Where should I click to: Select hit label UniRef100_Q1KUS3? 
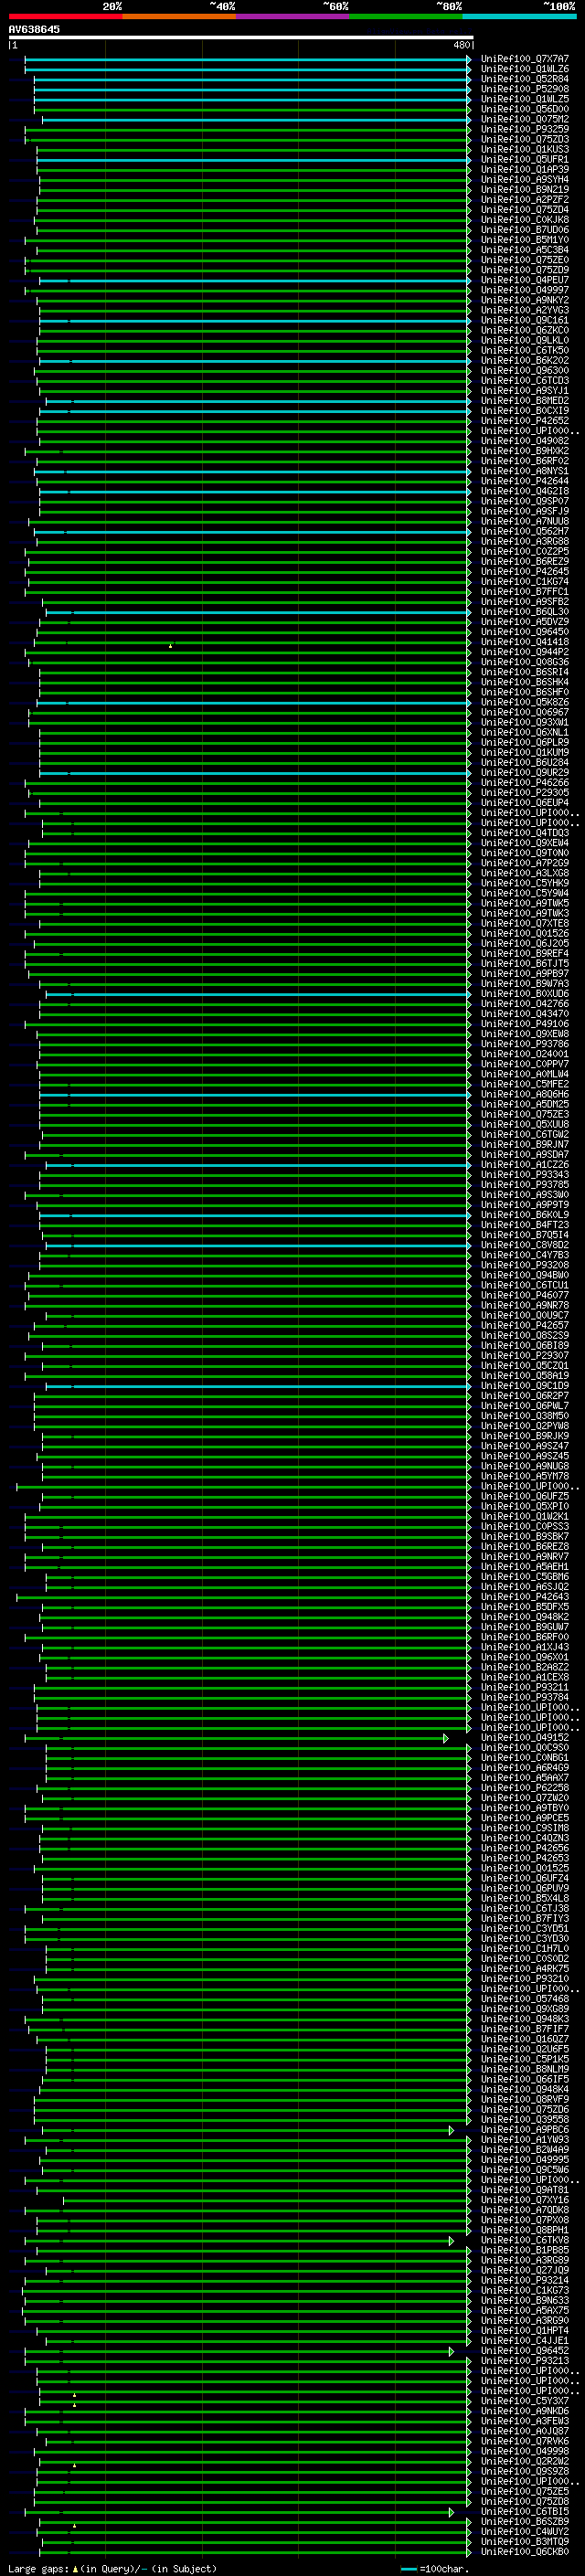pos(525,149)
